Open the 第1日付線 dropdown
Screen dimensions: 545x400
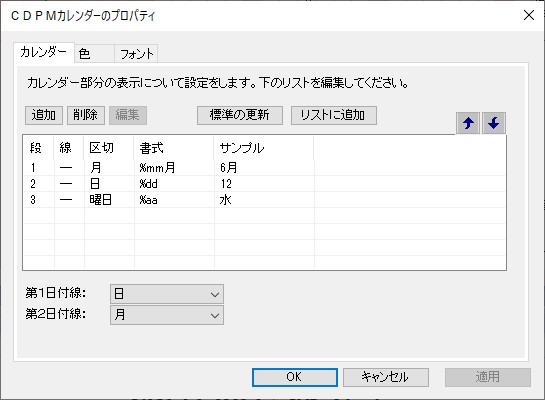click(x=167, y=294)
